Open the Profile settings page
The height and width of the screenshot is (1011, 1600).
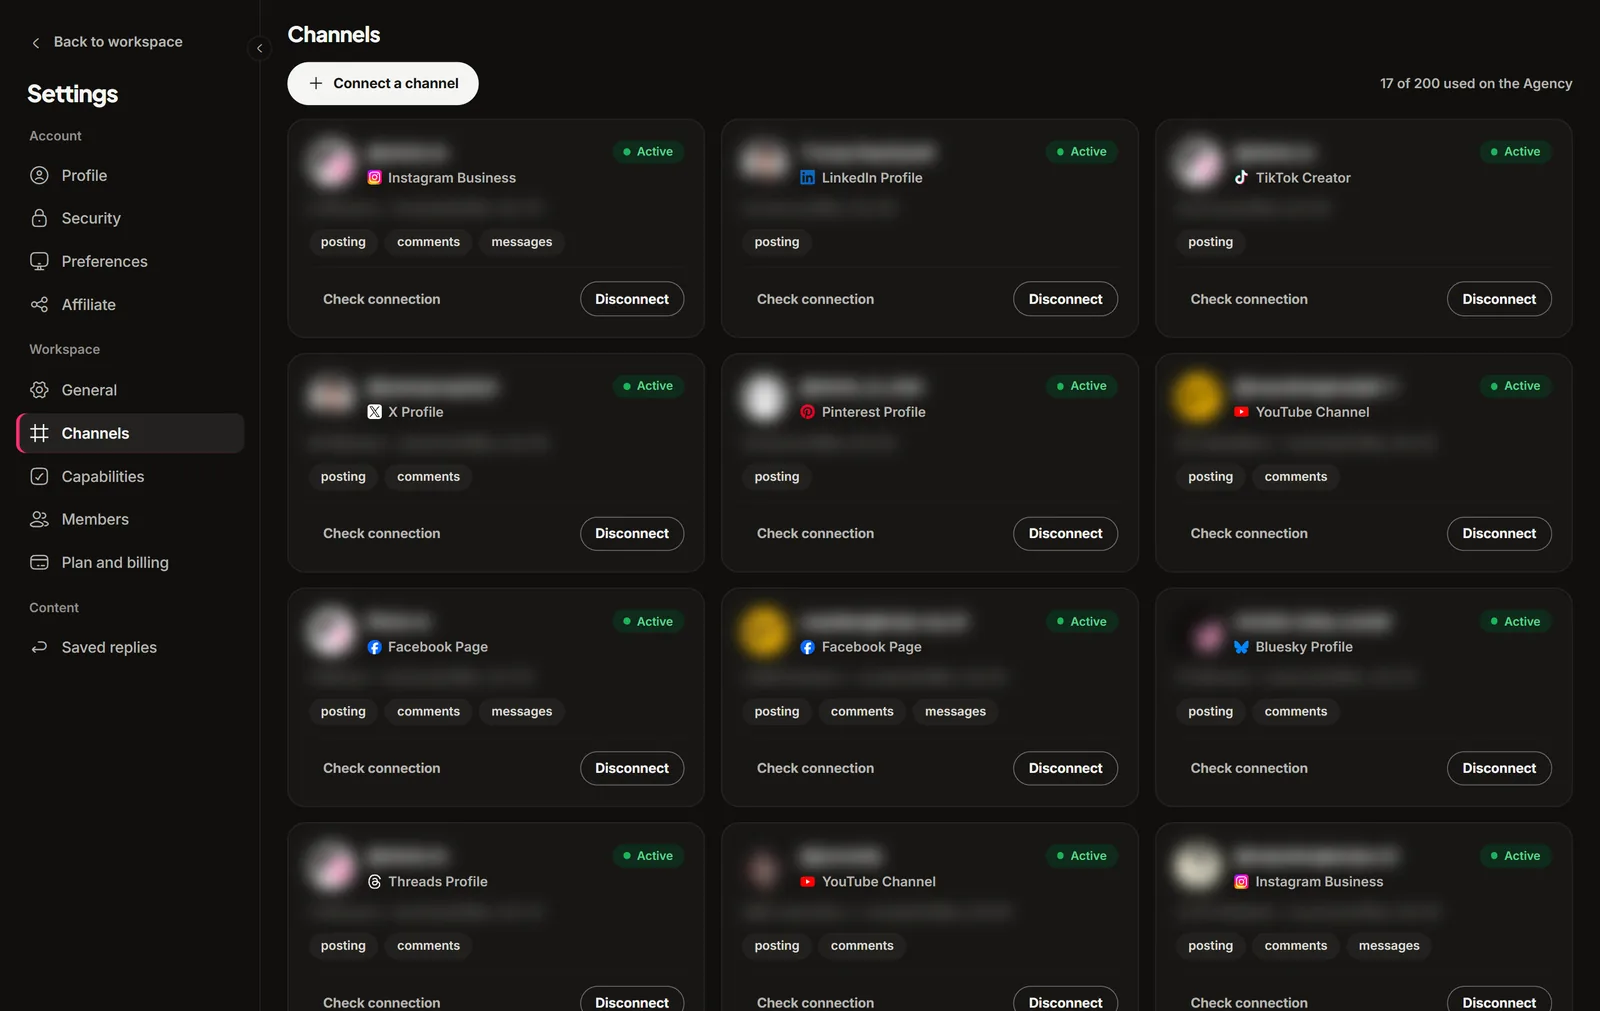(131, 175)
